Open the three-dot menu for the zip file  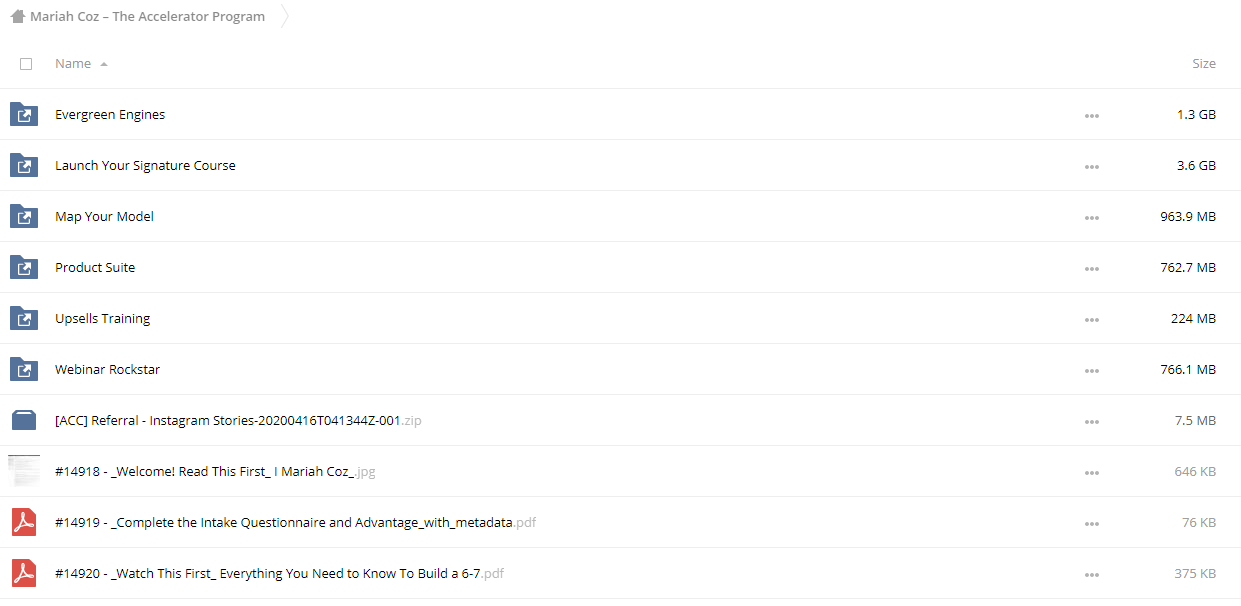pyautogui.click(x=1092, y=421)
